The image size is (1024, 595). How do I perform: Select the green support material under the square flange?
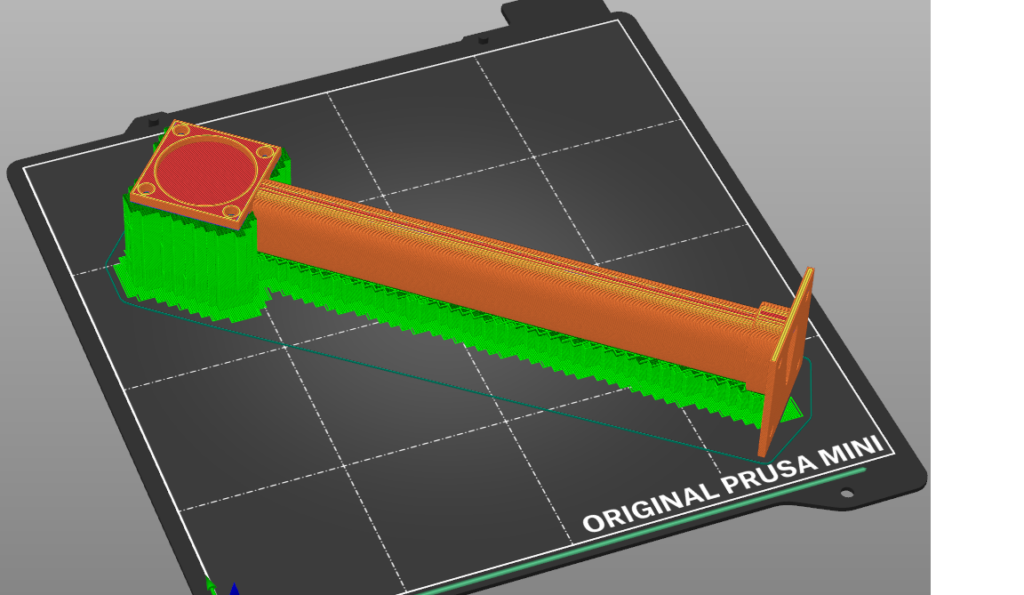[189, 261]
